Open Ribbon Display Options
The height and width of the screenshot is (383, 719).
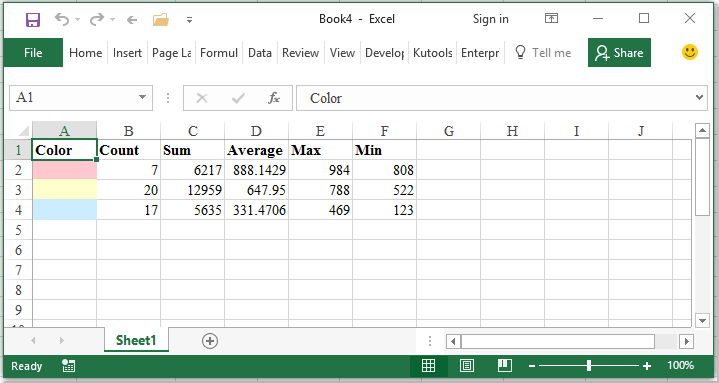coord(551,18)
